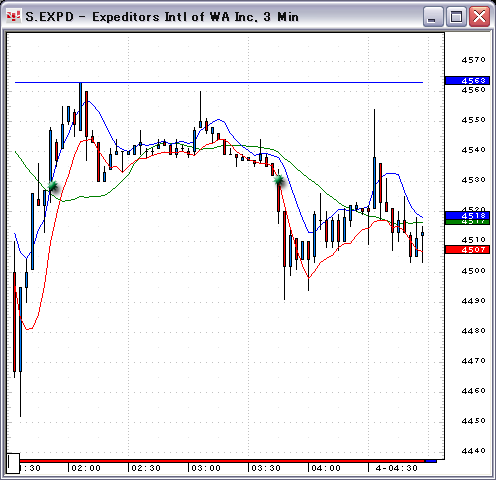Click the green 4517 price label
Viewport: 496px width, 480px height.
[468, 222]
